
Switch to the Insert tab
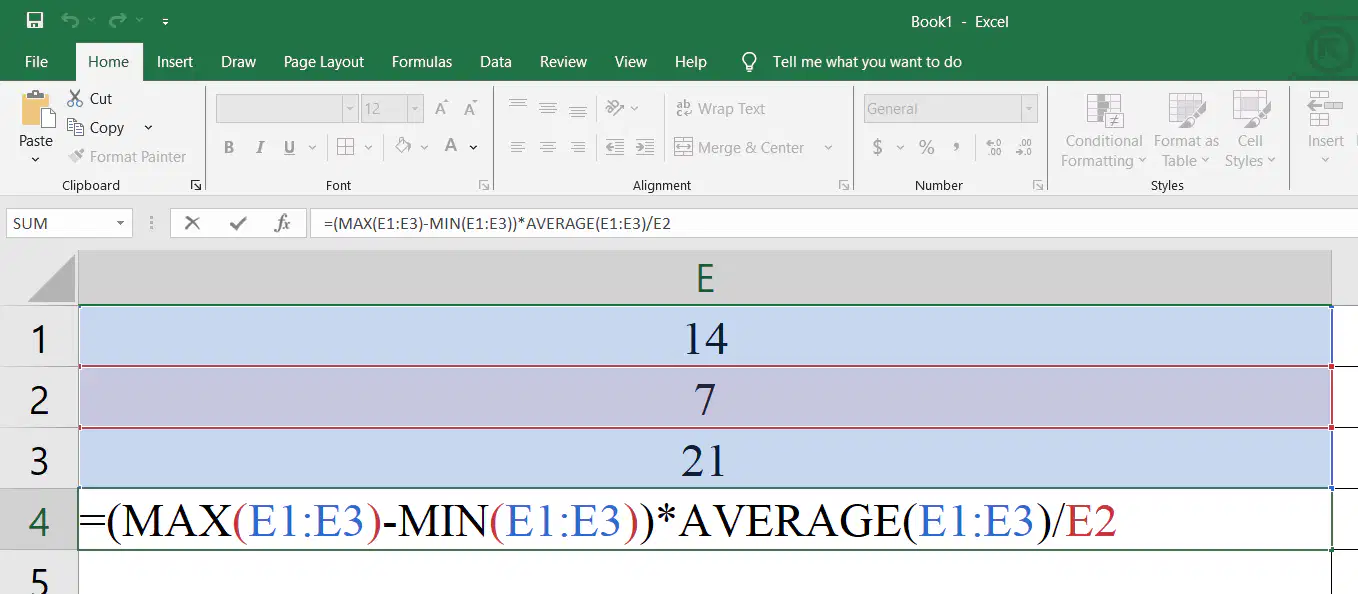tap(175, 62)
